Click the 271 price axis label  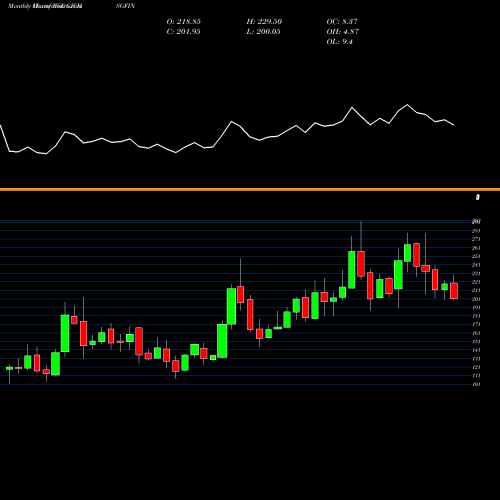coord(476,239)
